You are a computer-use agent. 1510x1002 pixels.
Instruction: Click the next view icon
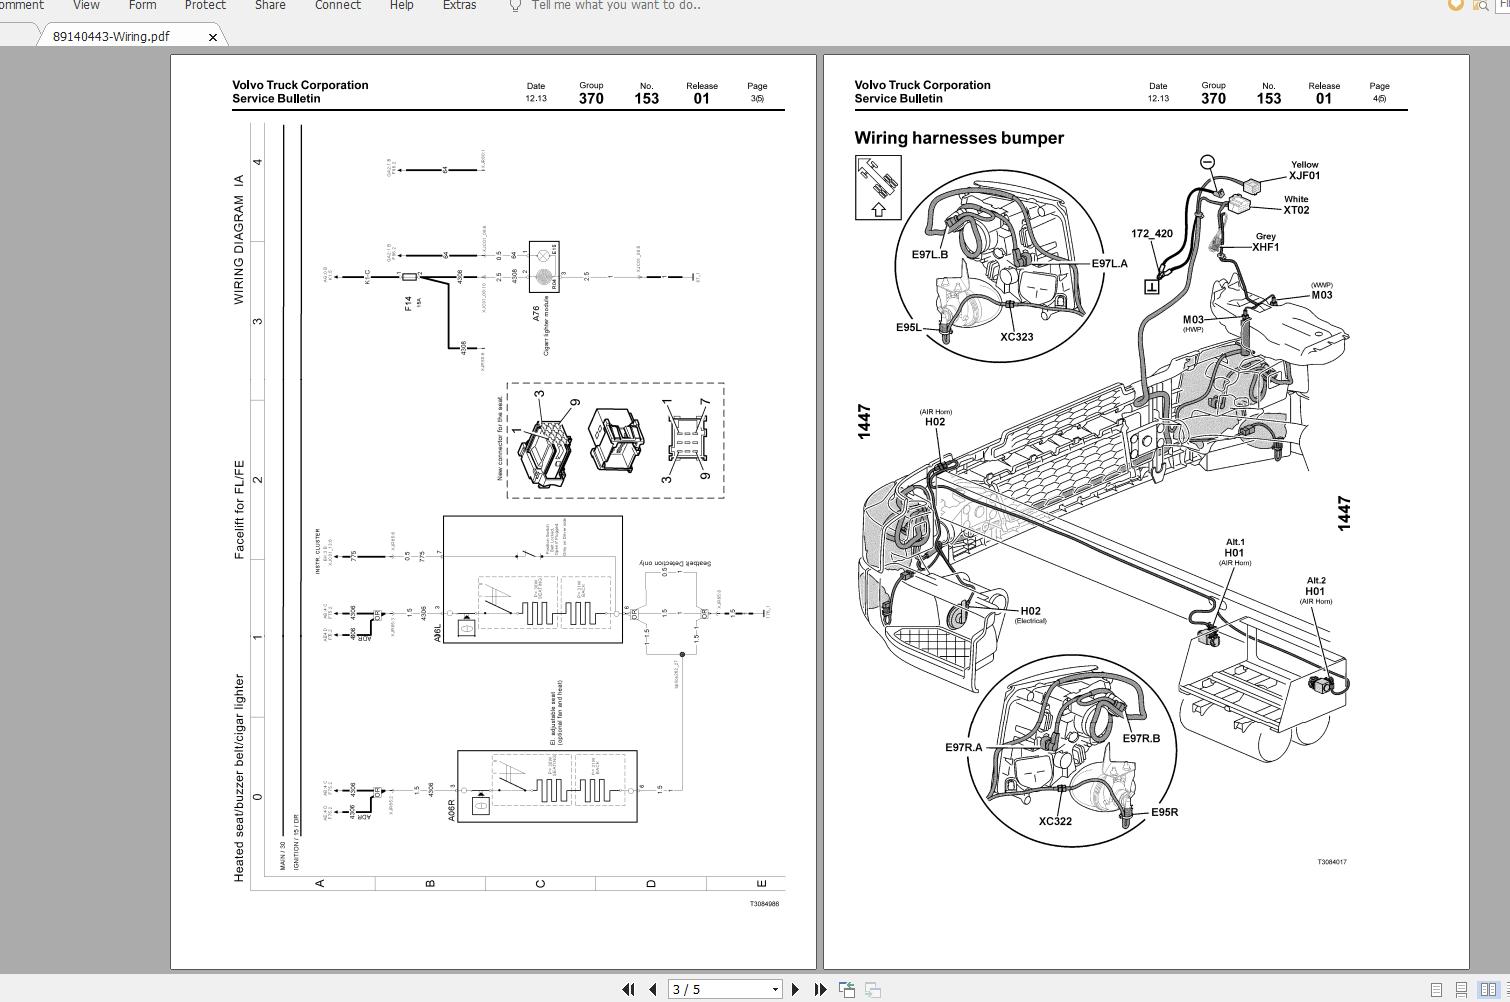[873, 989]
